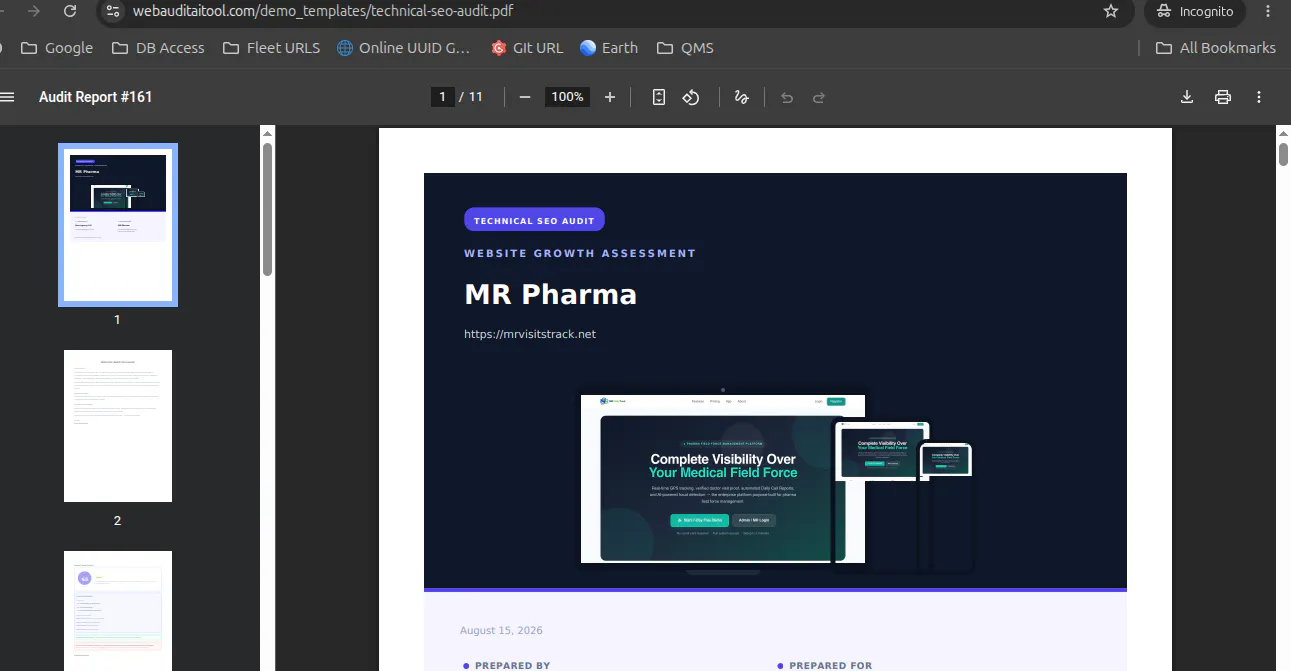The image size is (1291, 671).
Task: Bookmark this page with the star icon
Action: click(x=1110, y=11)
